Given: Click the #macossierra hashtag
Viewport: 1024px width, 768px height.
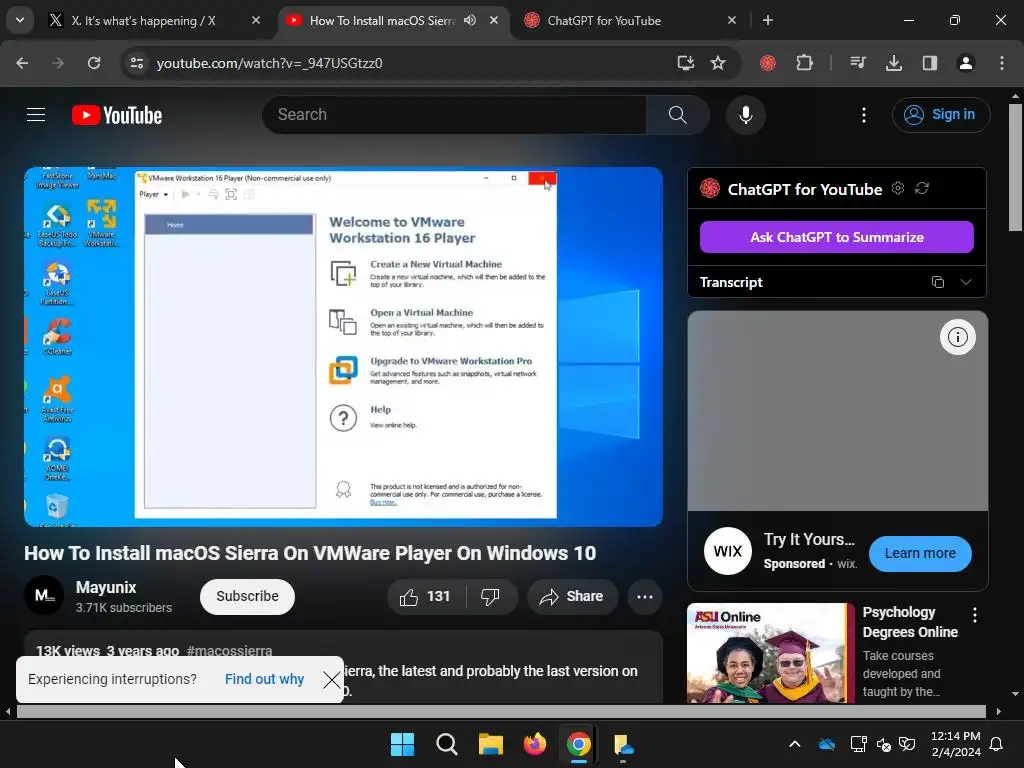Looking at the screenshot, I should click(229, 650).
